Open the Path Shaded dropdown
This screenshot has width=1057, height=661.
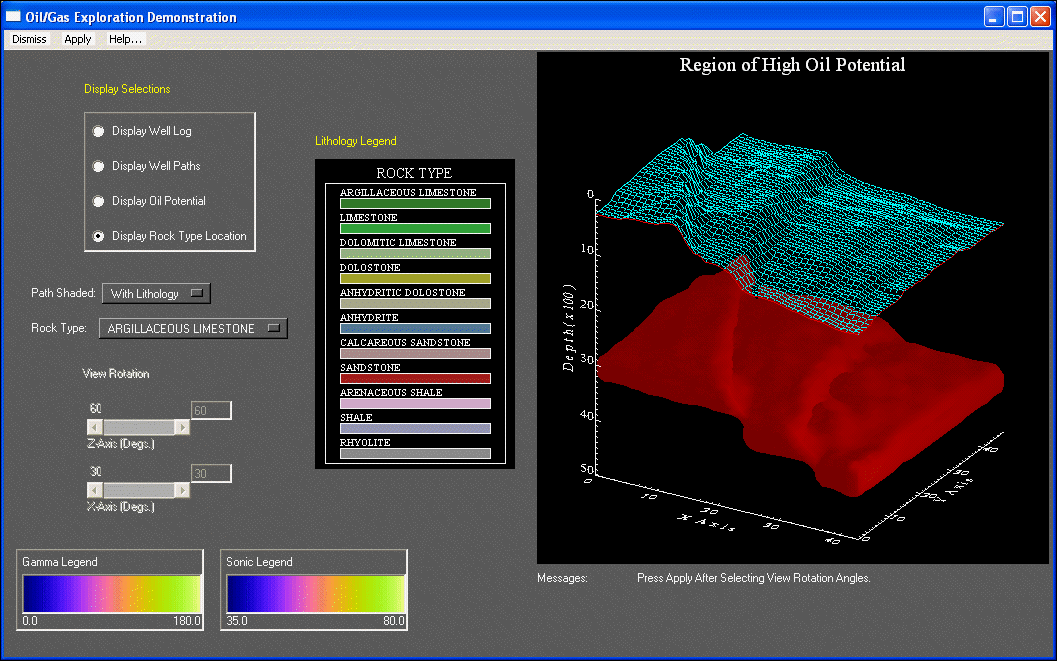(x=156, y=293)
